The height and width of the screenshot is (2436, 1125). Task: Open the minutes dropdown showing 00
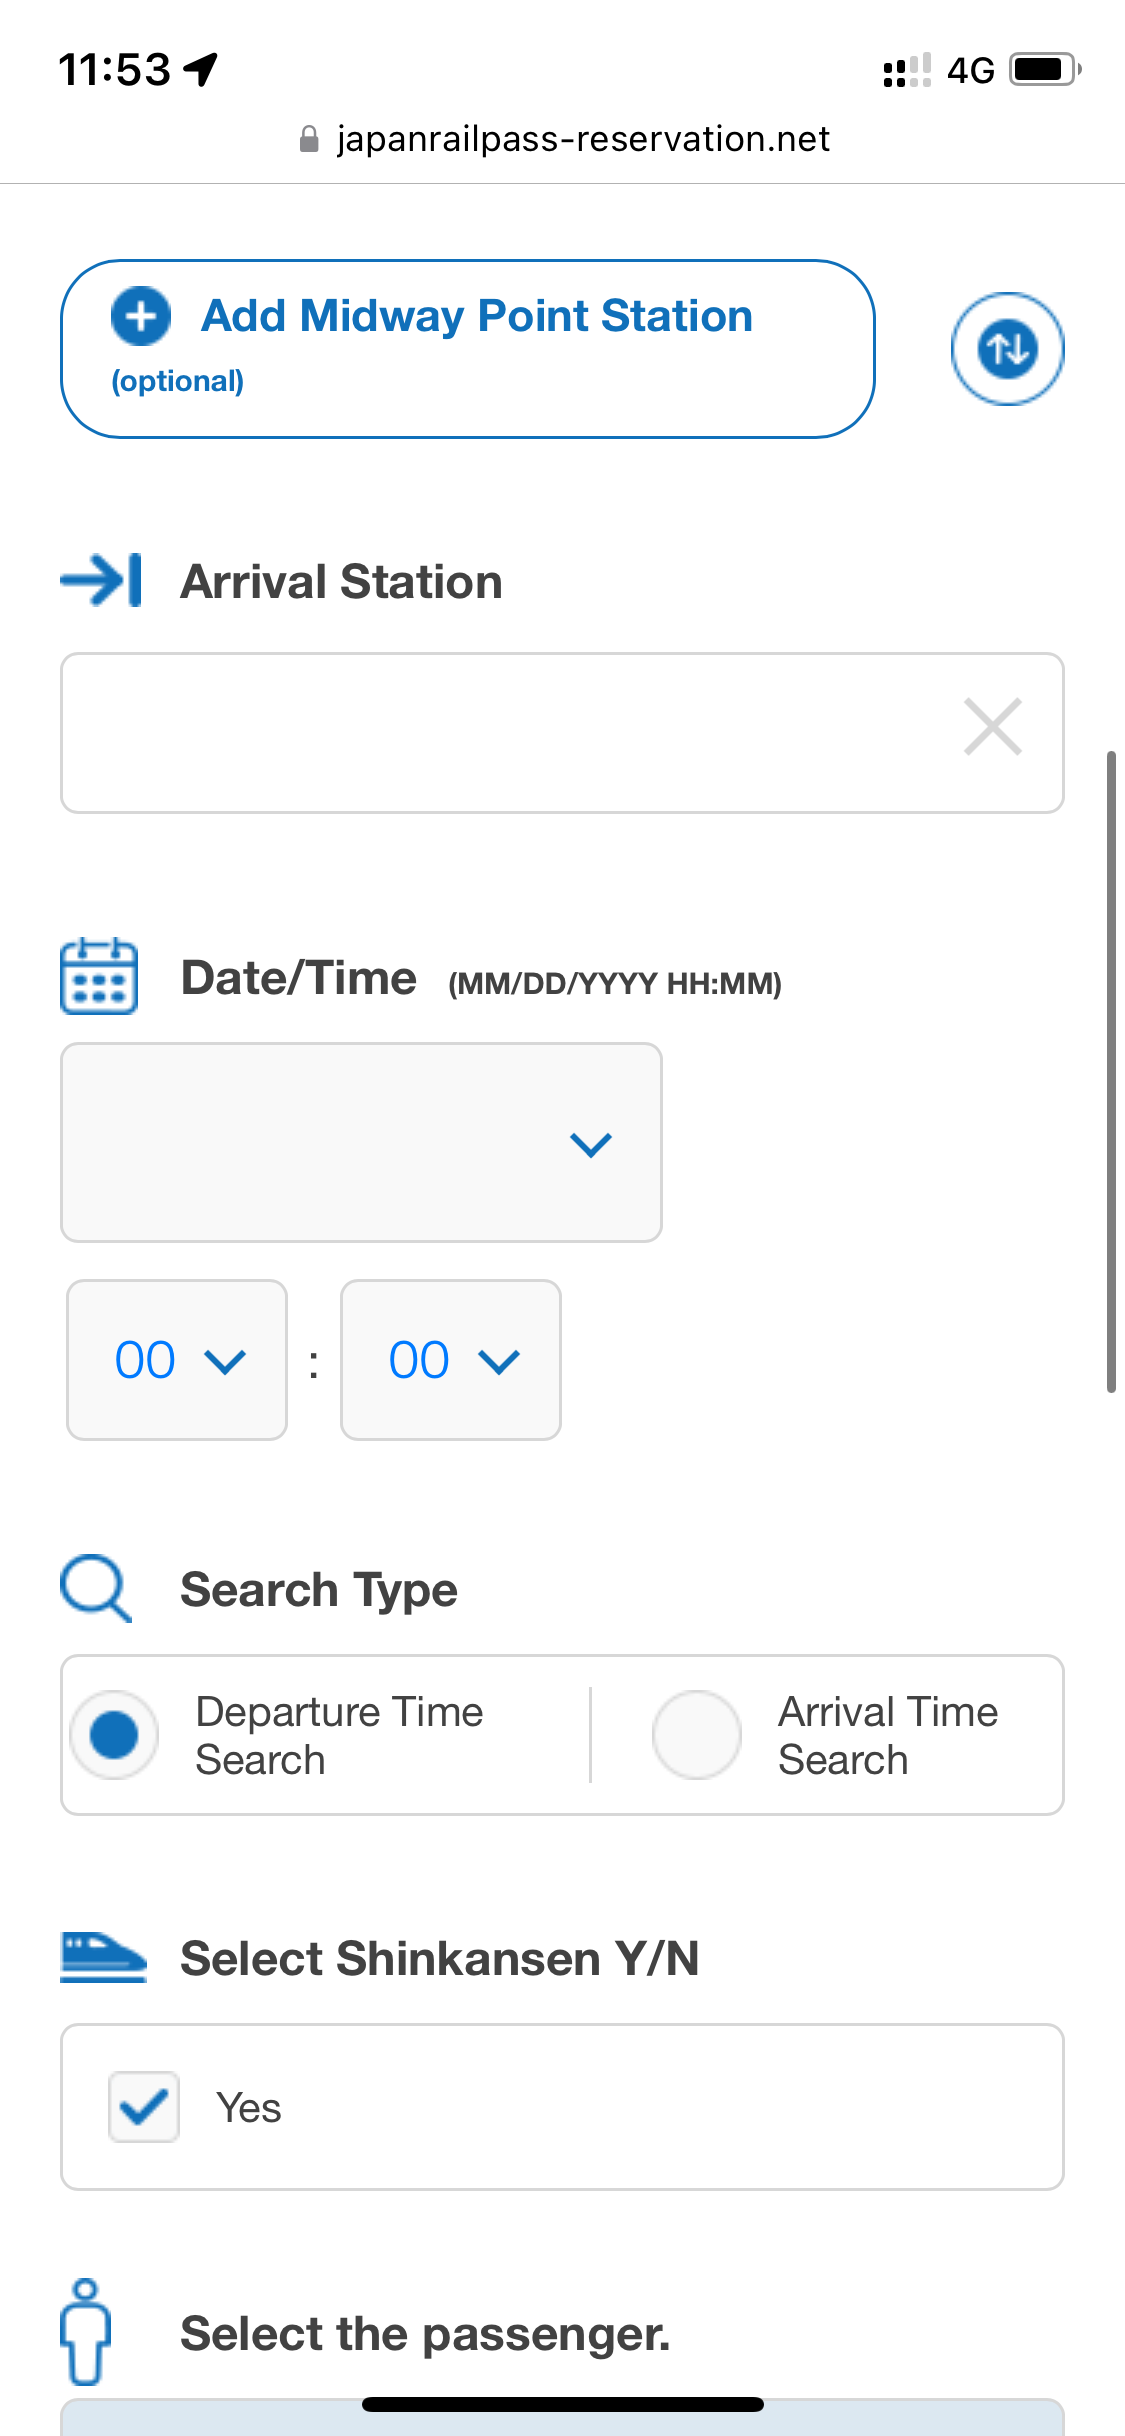tap(451, 1360)
